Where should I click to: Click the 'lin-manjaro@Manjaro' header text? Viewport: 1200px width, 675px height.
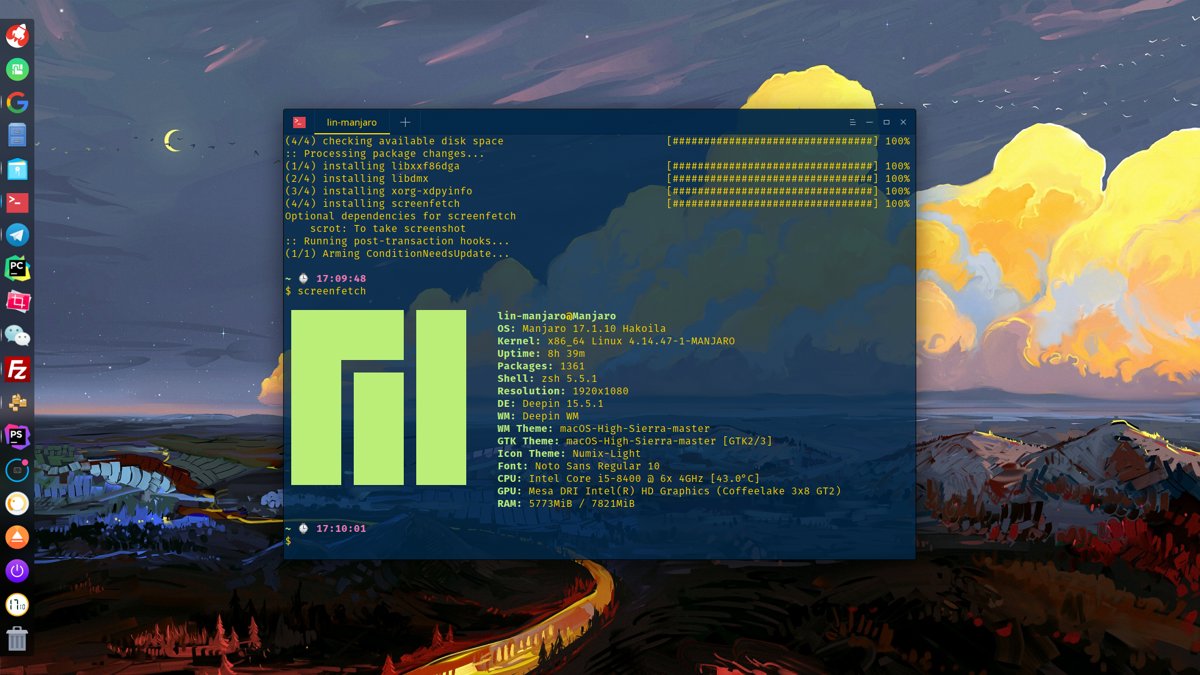point(557,316)
